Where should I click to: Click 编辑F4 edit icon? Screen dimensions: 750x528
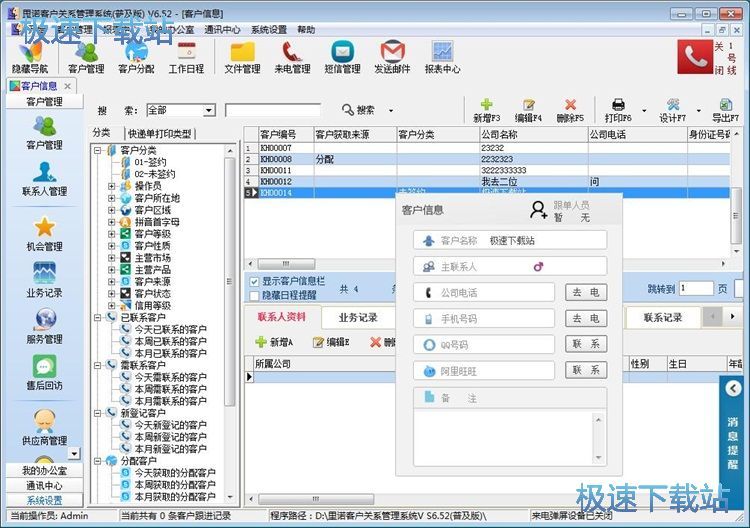pos(528,110)
